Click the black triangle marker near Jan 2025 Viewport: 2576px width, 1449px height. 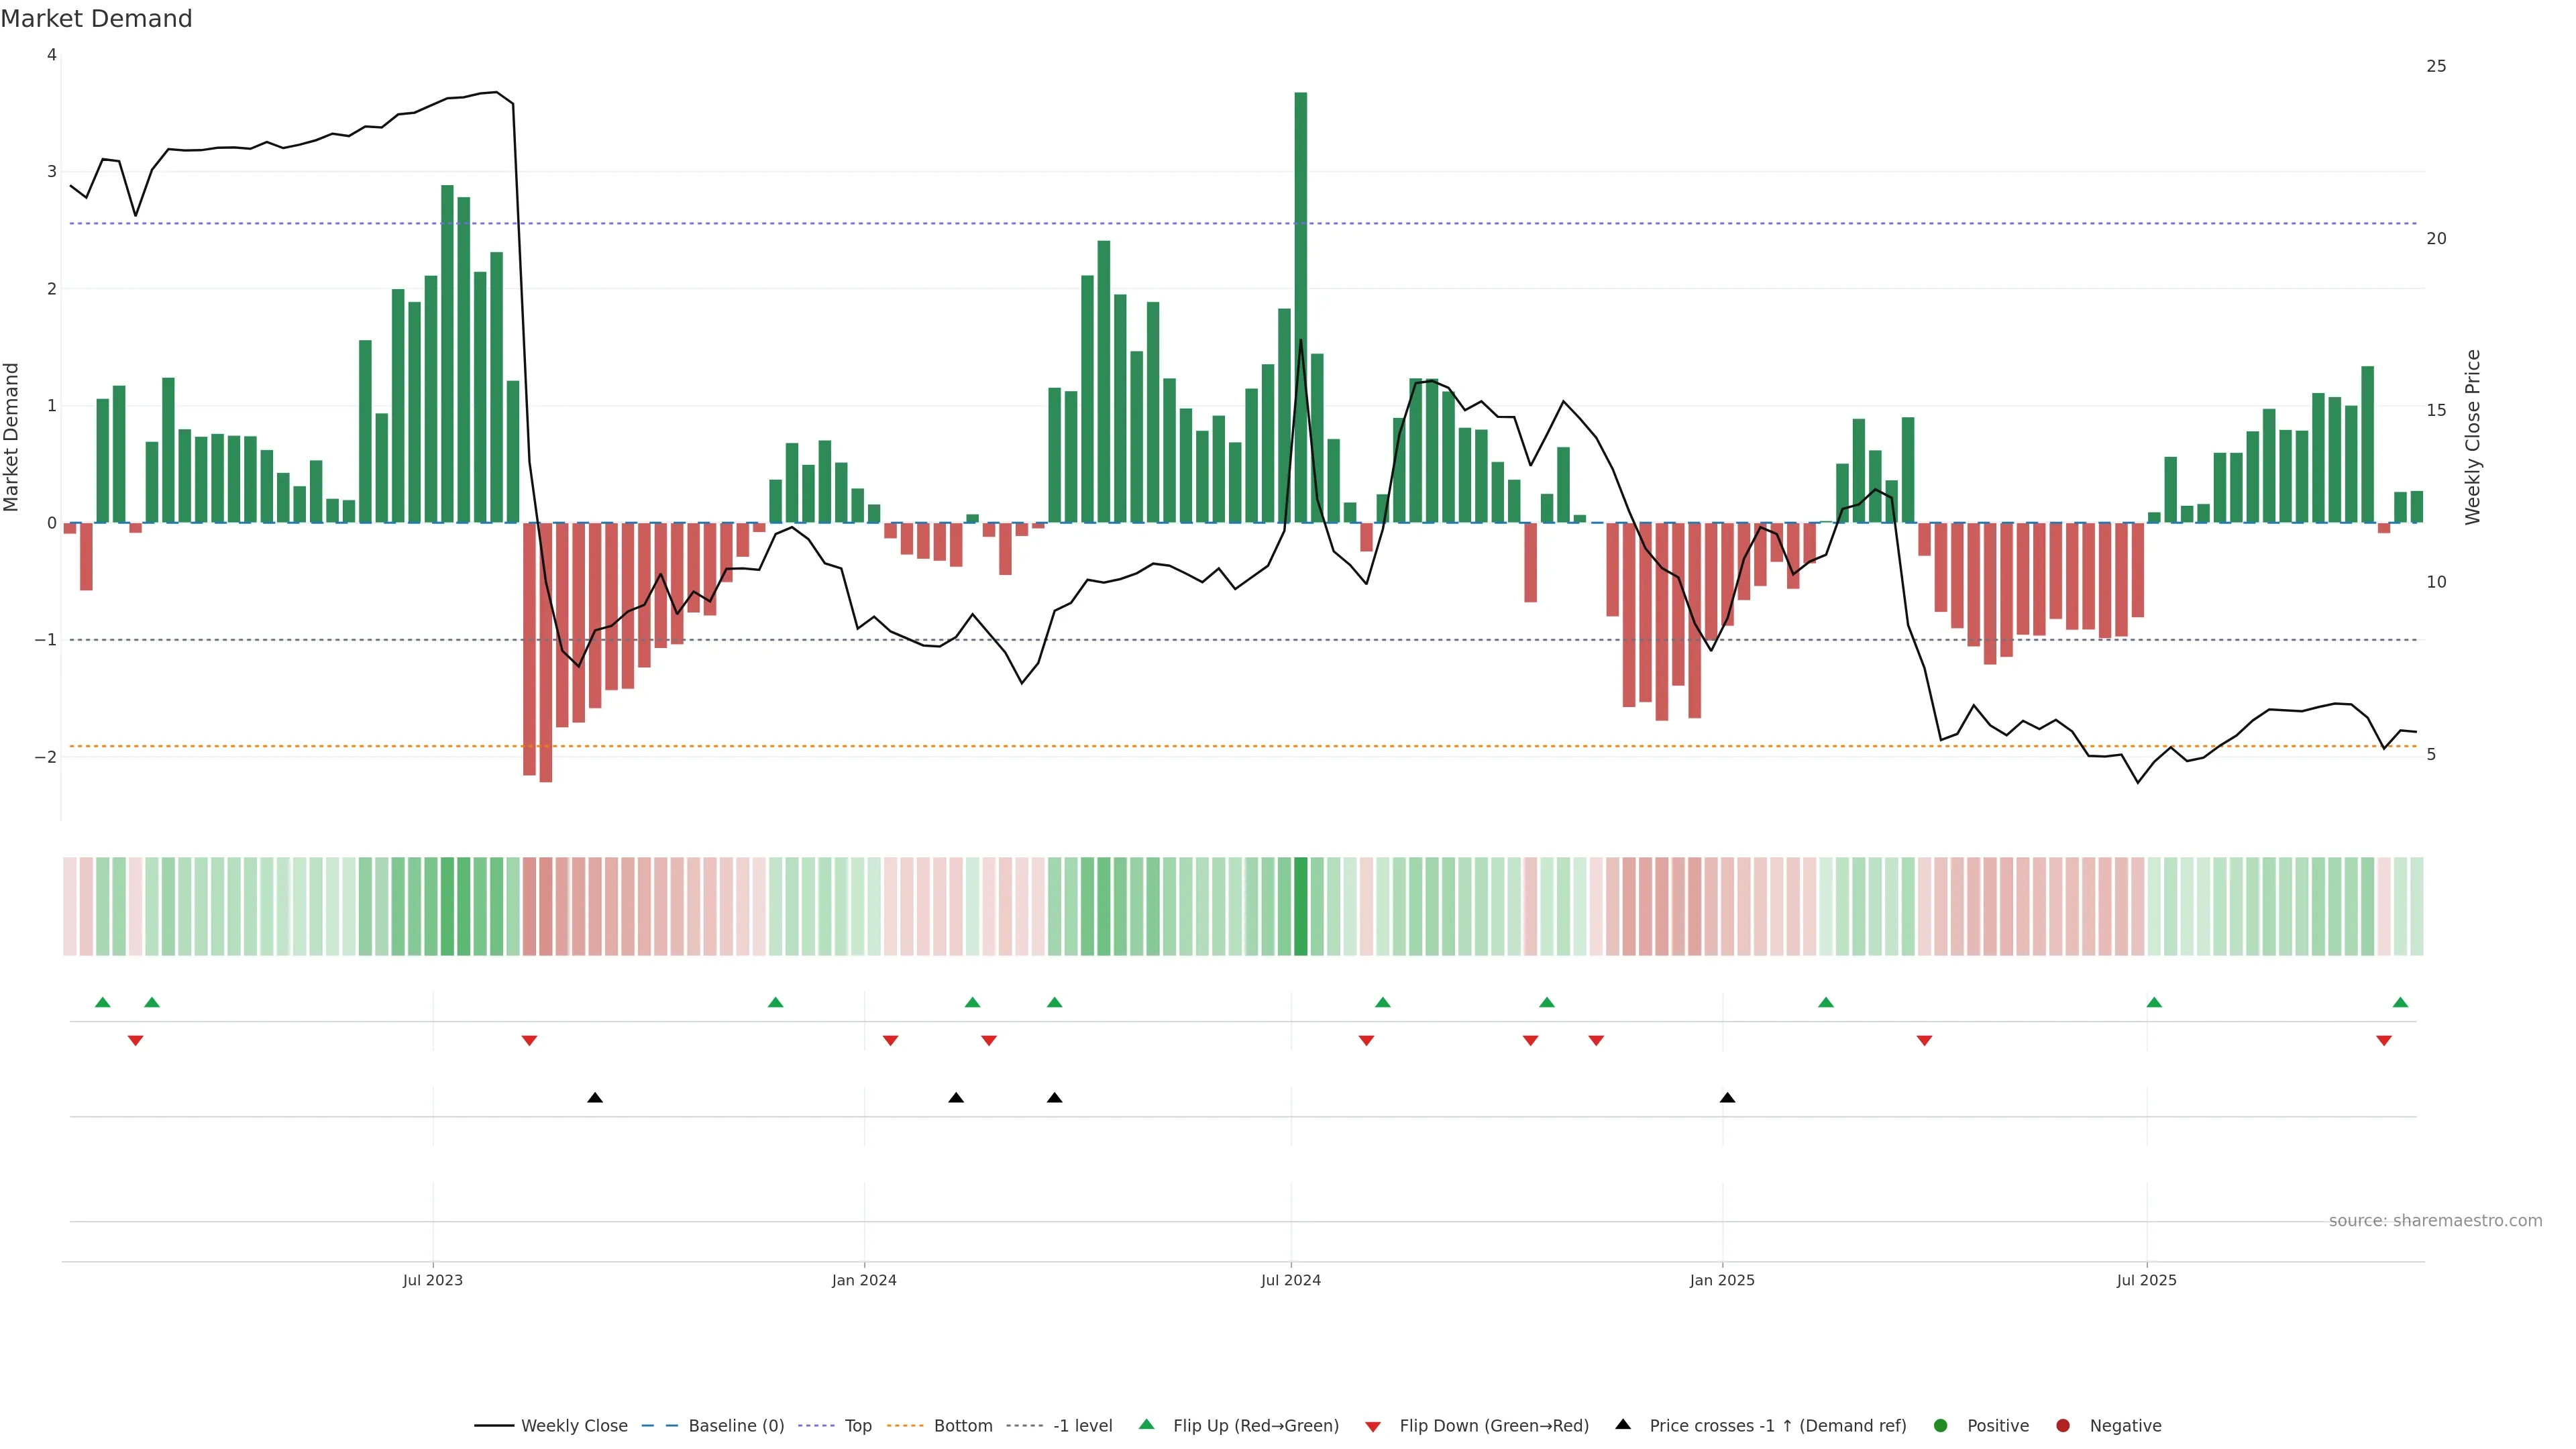(1727, 1098)
